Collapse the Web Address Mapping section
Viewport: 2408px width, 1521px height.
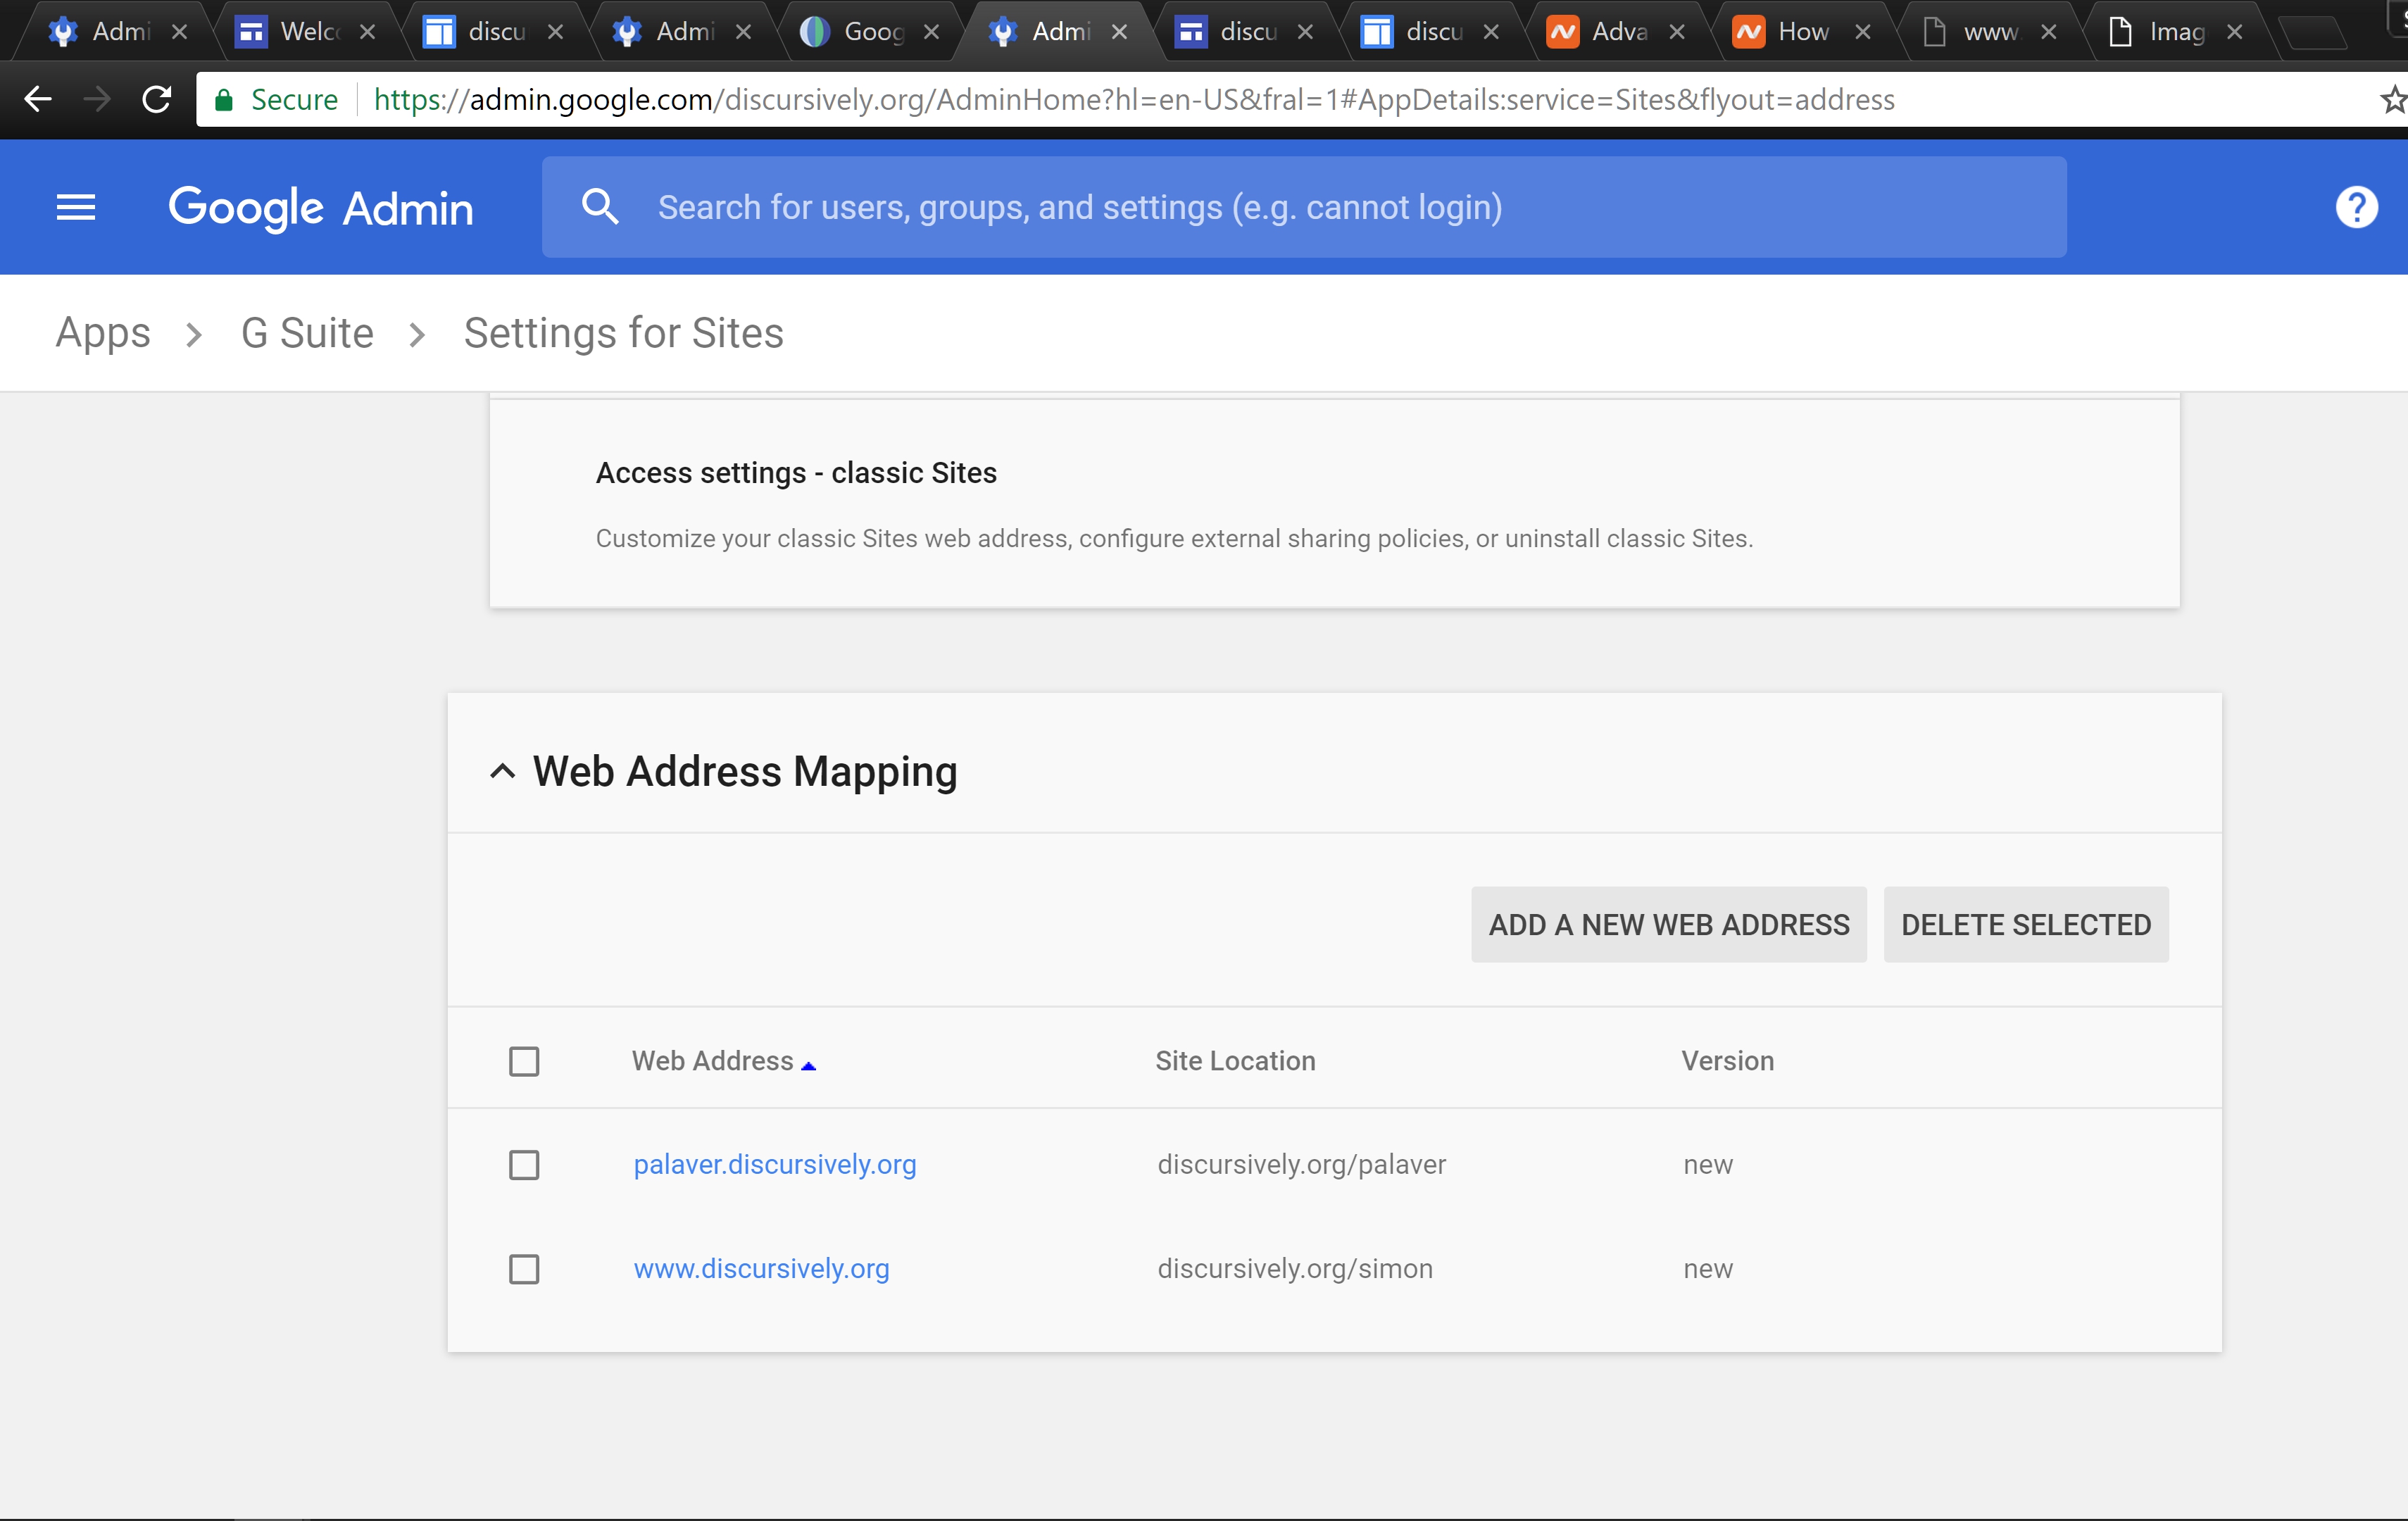[503, 771]
